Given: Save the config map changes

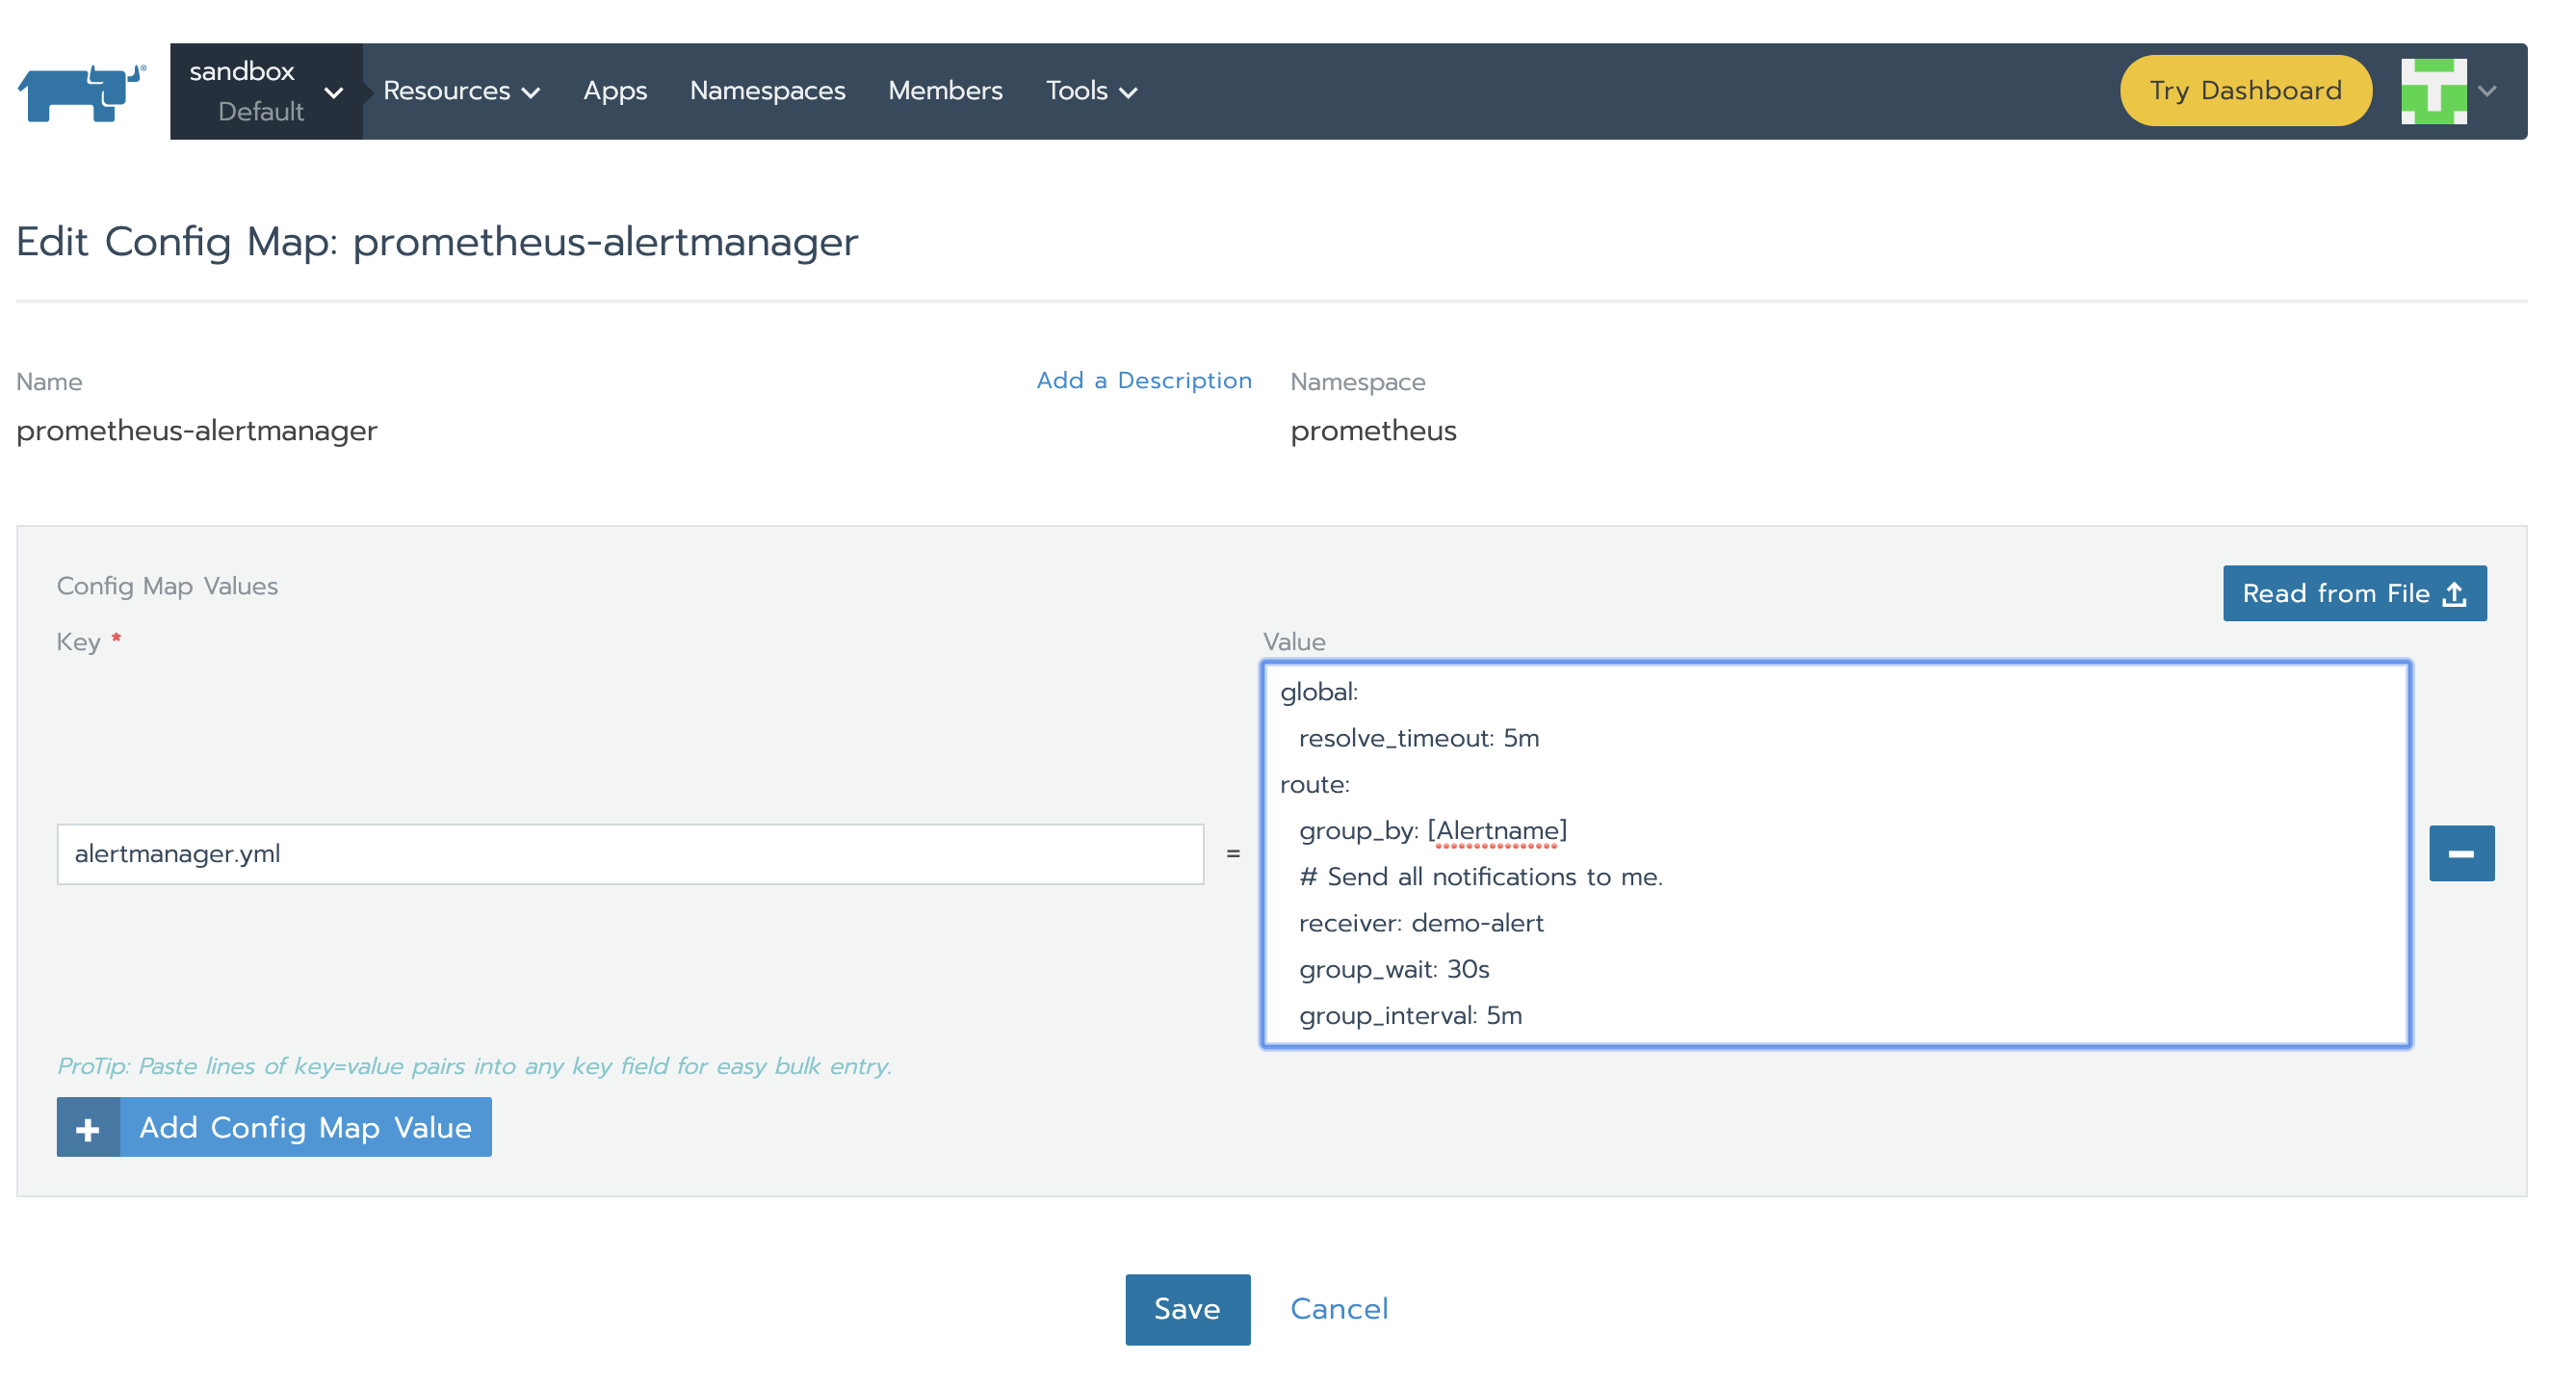Looking at the screenshot, I should (1187, 1309).
